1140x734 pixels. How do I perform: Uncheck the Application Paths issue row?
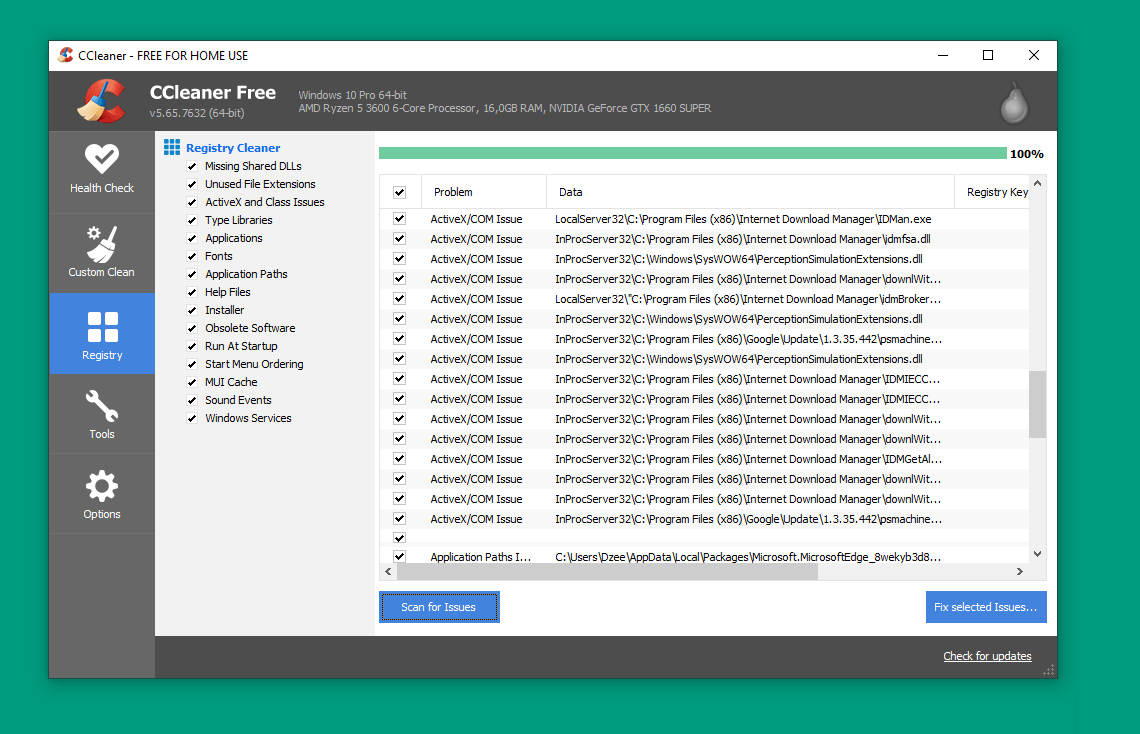click(x=399, y=557)
